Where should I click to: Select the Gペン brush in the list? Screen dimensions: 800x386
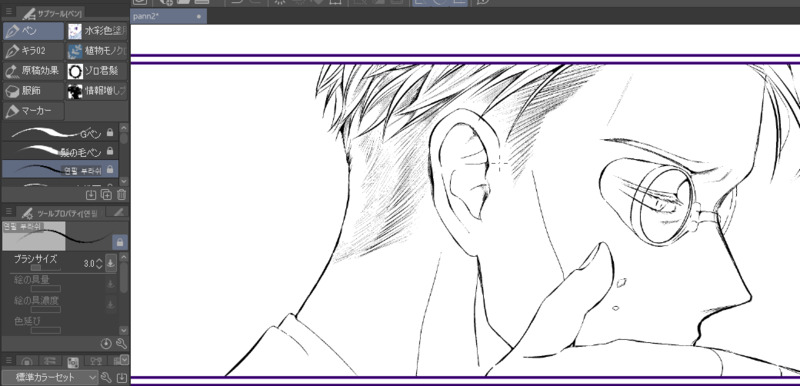coord(60,134)
